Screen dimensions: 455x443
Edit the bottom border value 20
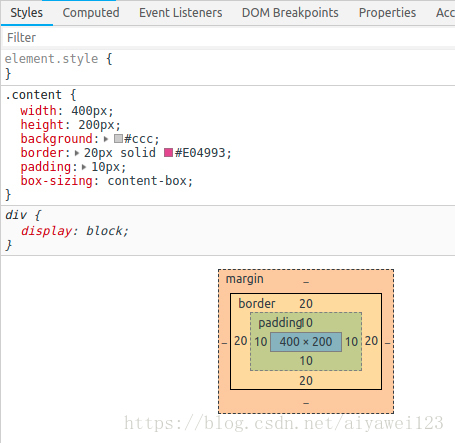coord(306,380)
